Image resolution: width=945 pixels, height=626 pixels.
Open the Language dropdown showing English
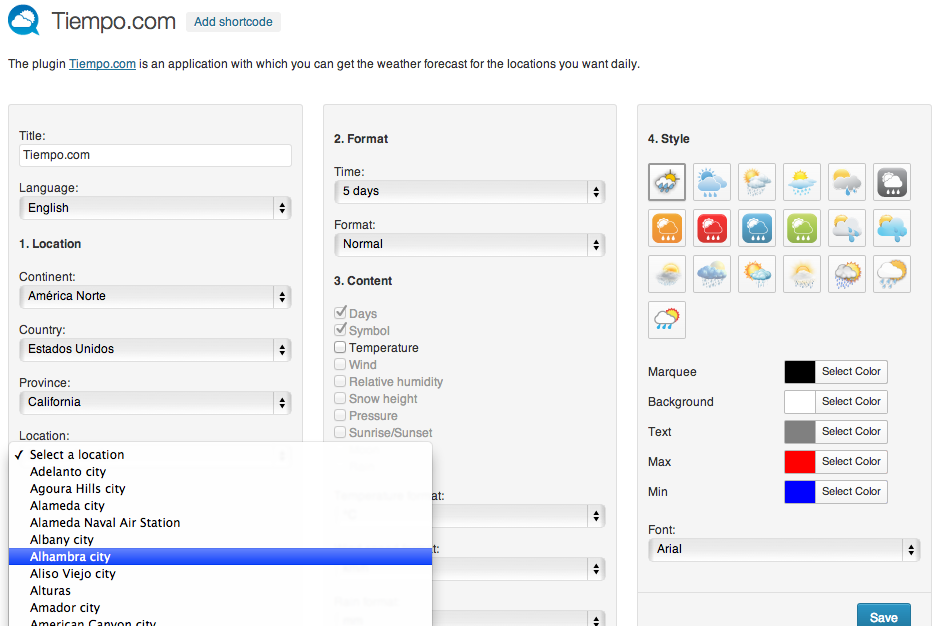(x=155, y=208)
